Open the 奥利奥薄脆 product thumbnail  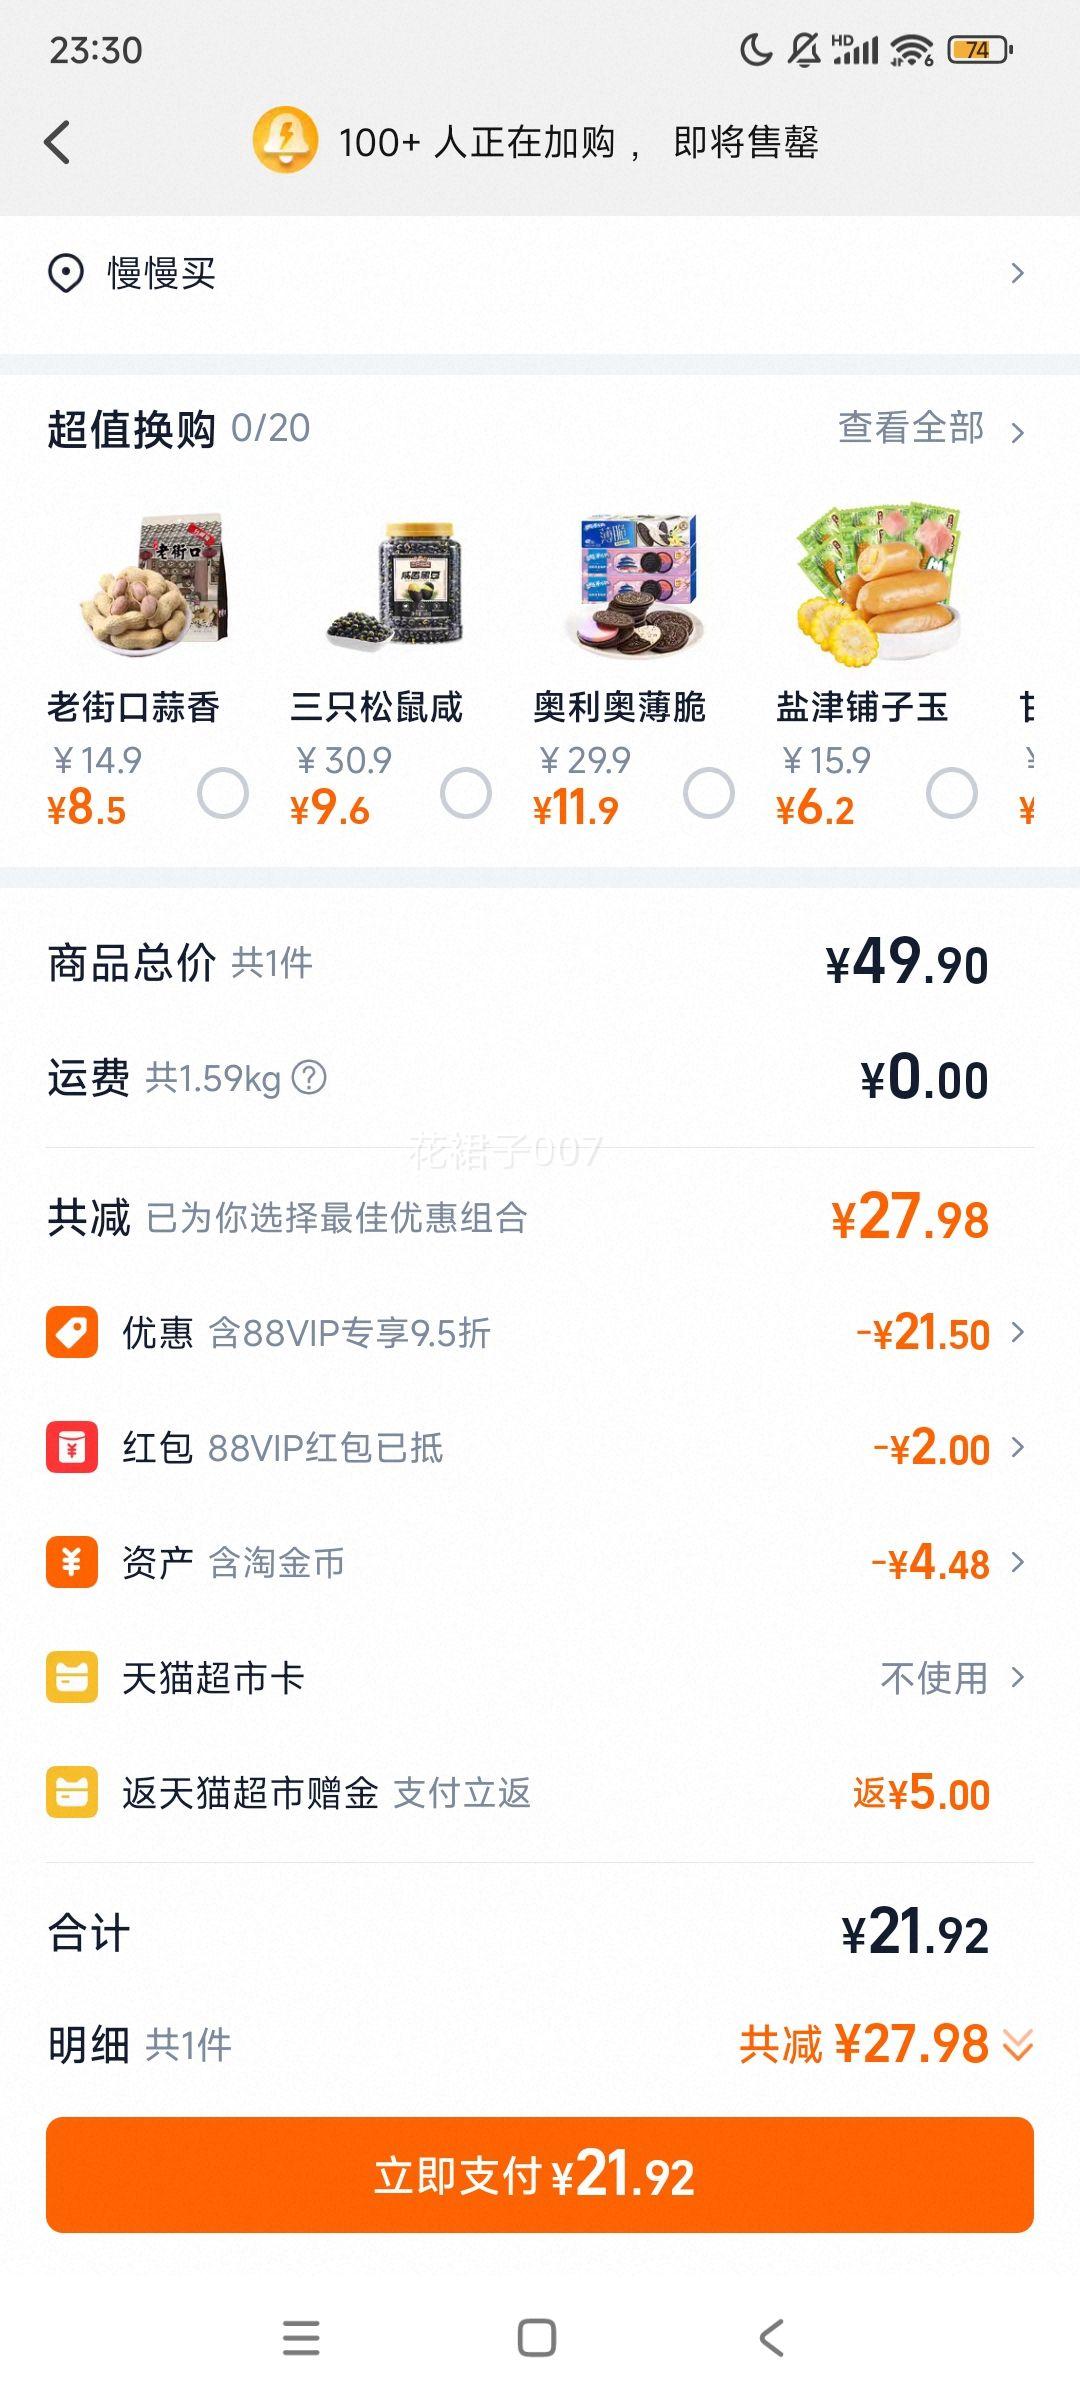pyautogui.click(x=634, y=585)
